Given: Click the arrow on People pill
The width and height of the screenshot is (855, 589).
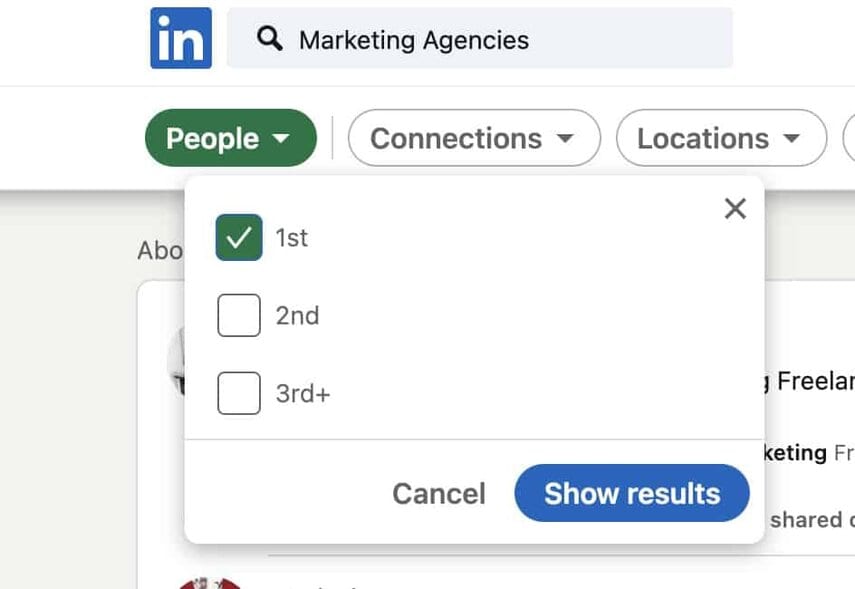Looking at the screenshot, I should click(281, 139).
